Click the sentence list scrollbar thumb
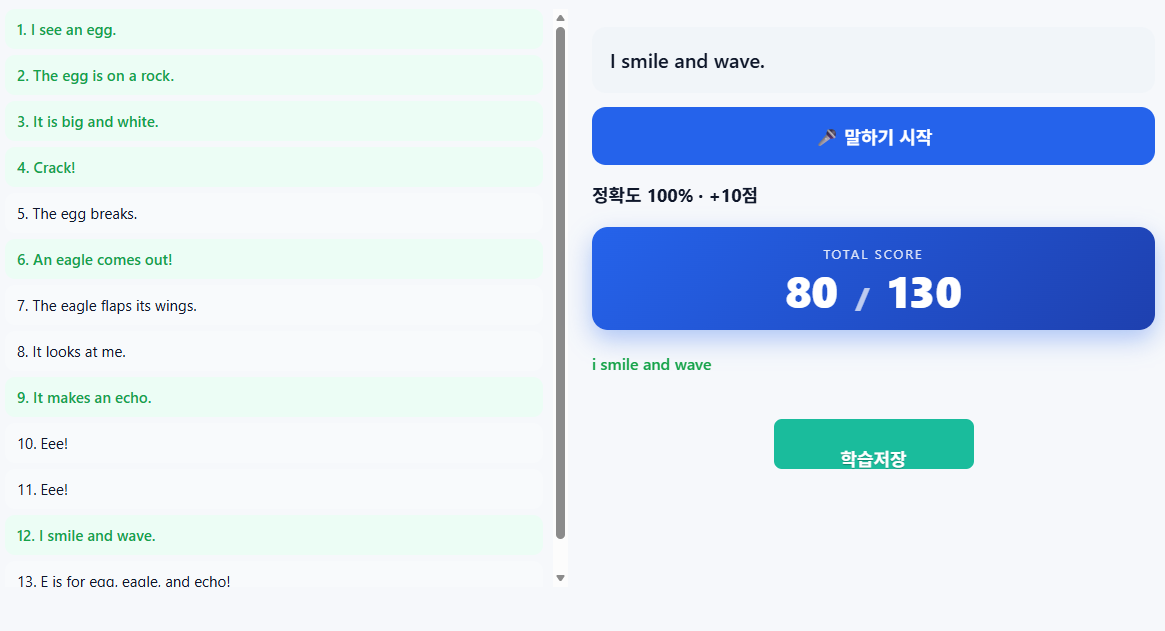The image size is (1165, 631). [560, 280]
